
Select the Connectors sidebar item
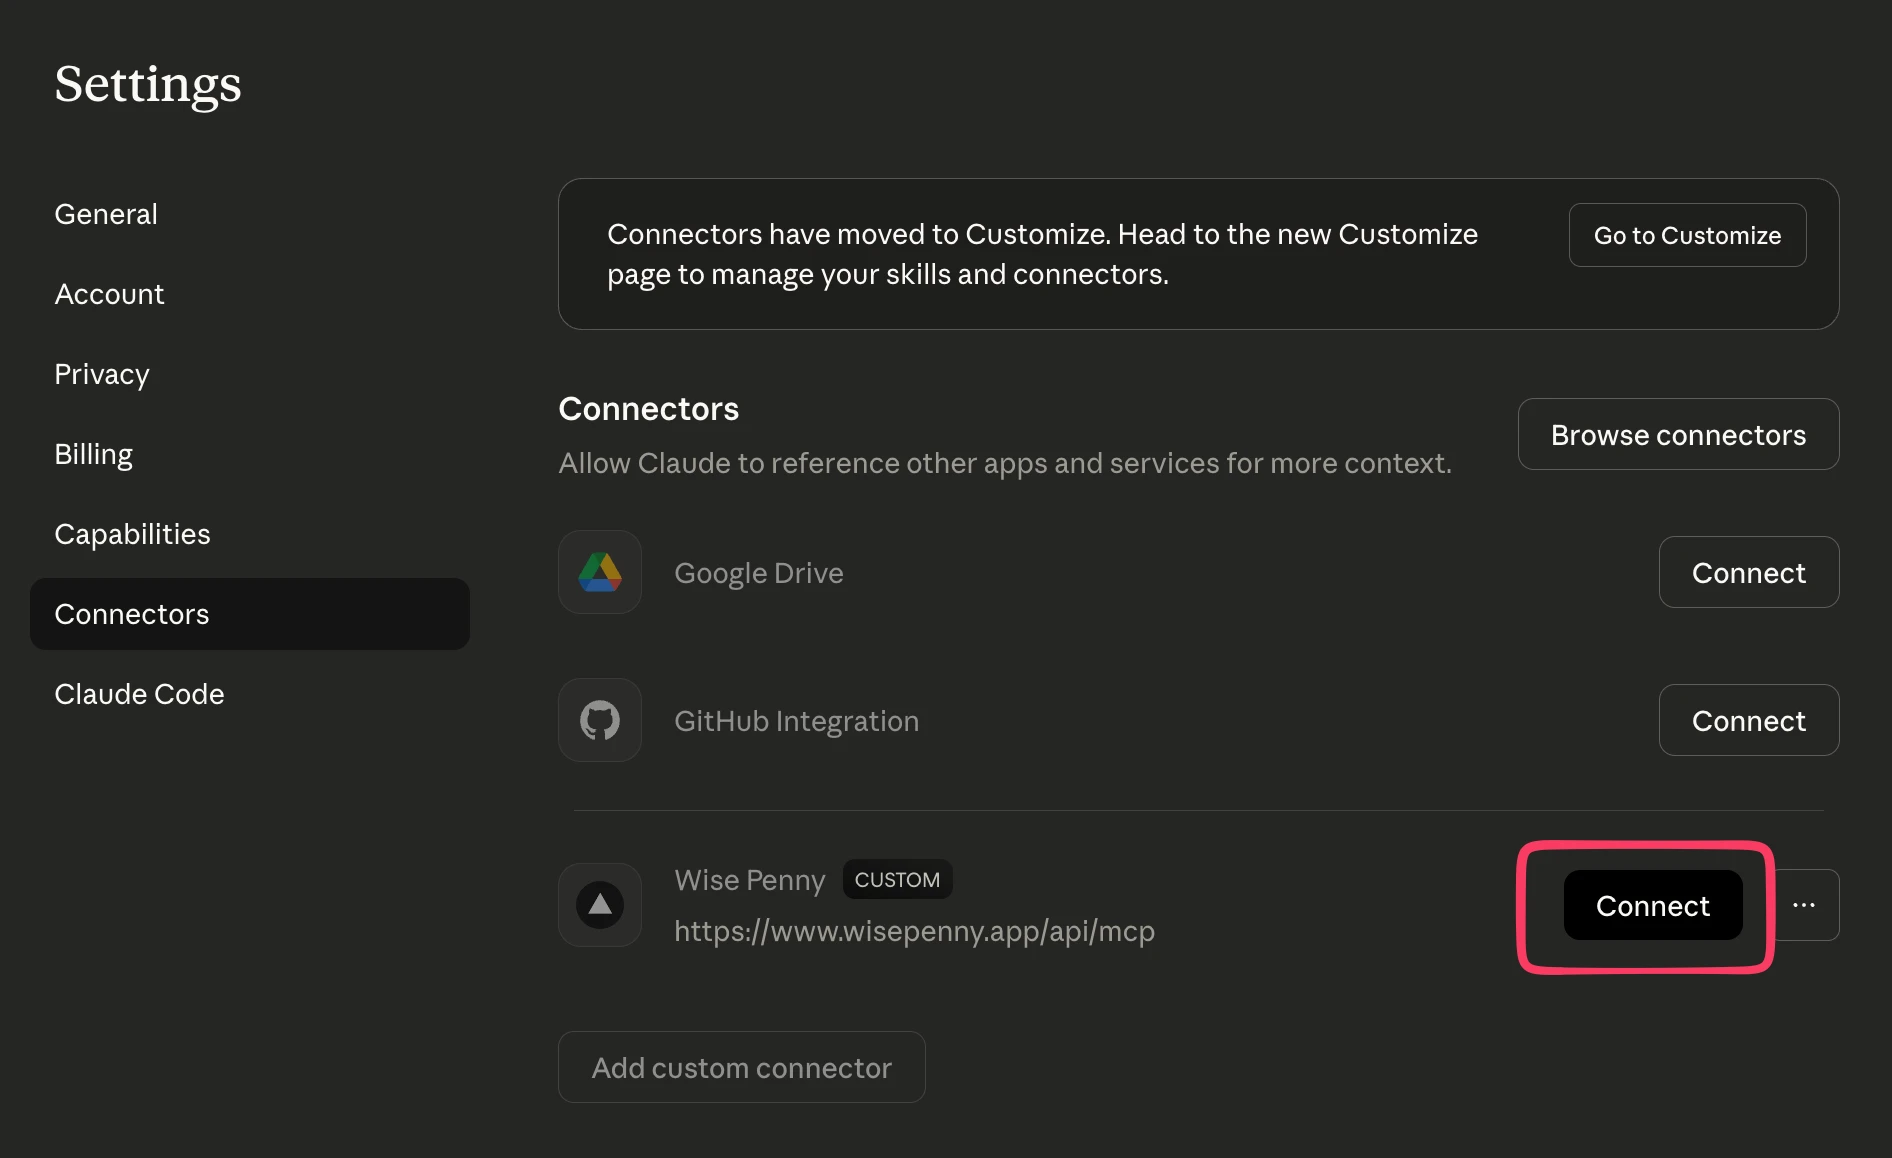pyautogui.click(x=250, y=614)
